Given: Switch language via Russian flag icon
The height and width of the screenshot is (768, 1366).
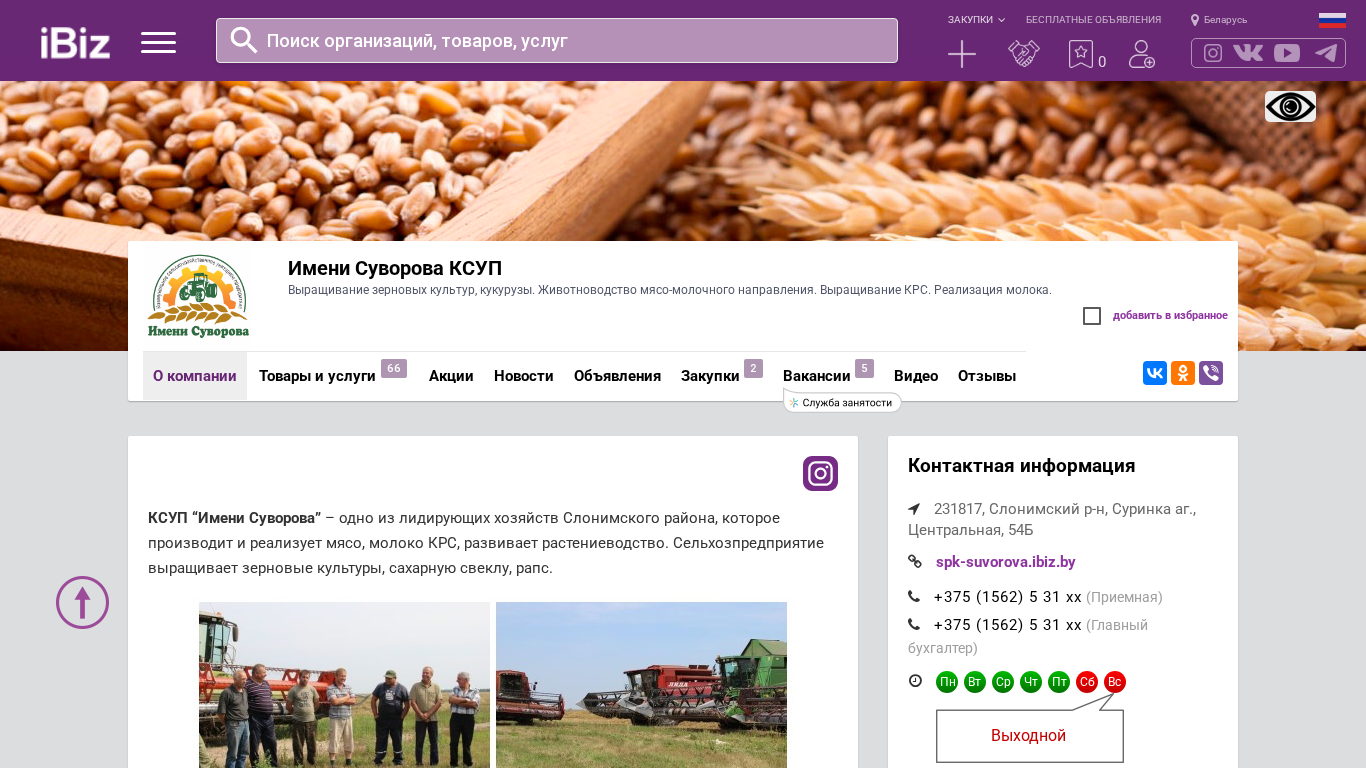Looking at the screenshot, I should [x=1332, y=20].
